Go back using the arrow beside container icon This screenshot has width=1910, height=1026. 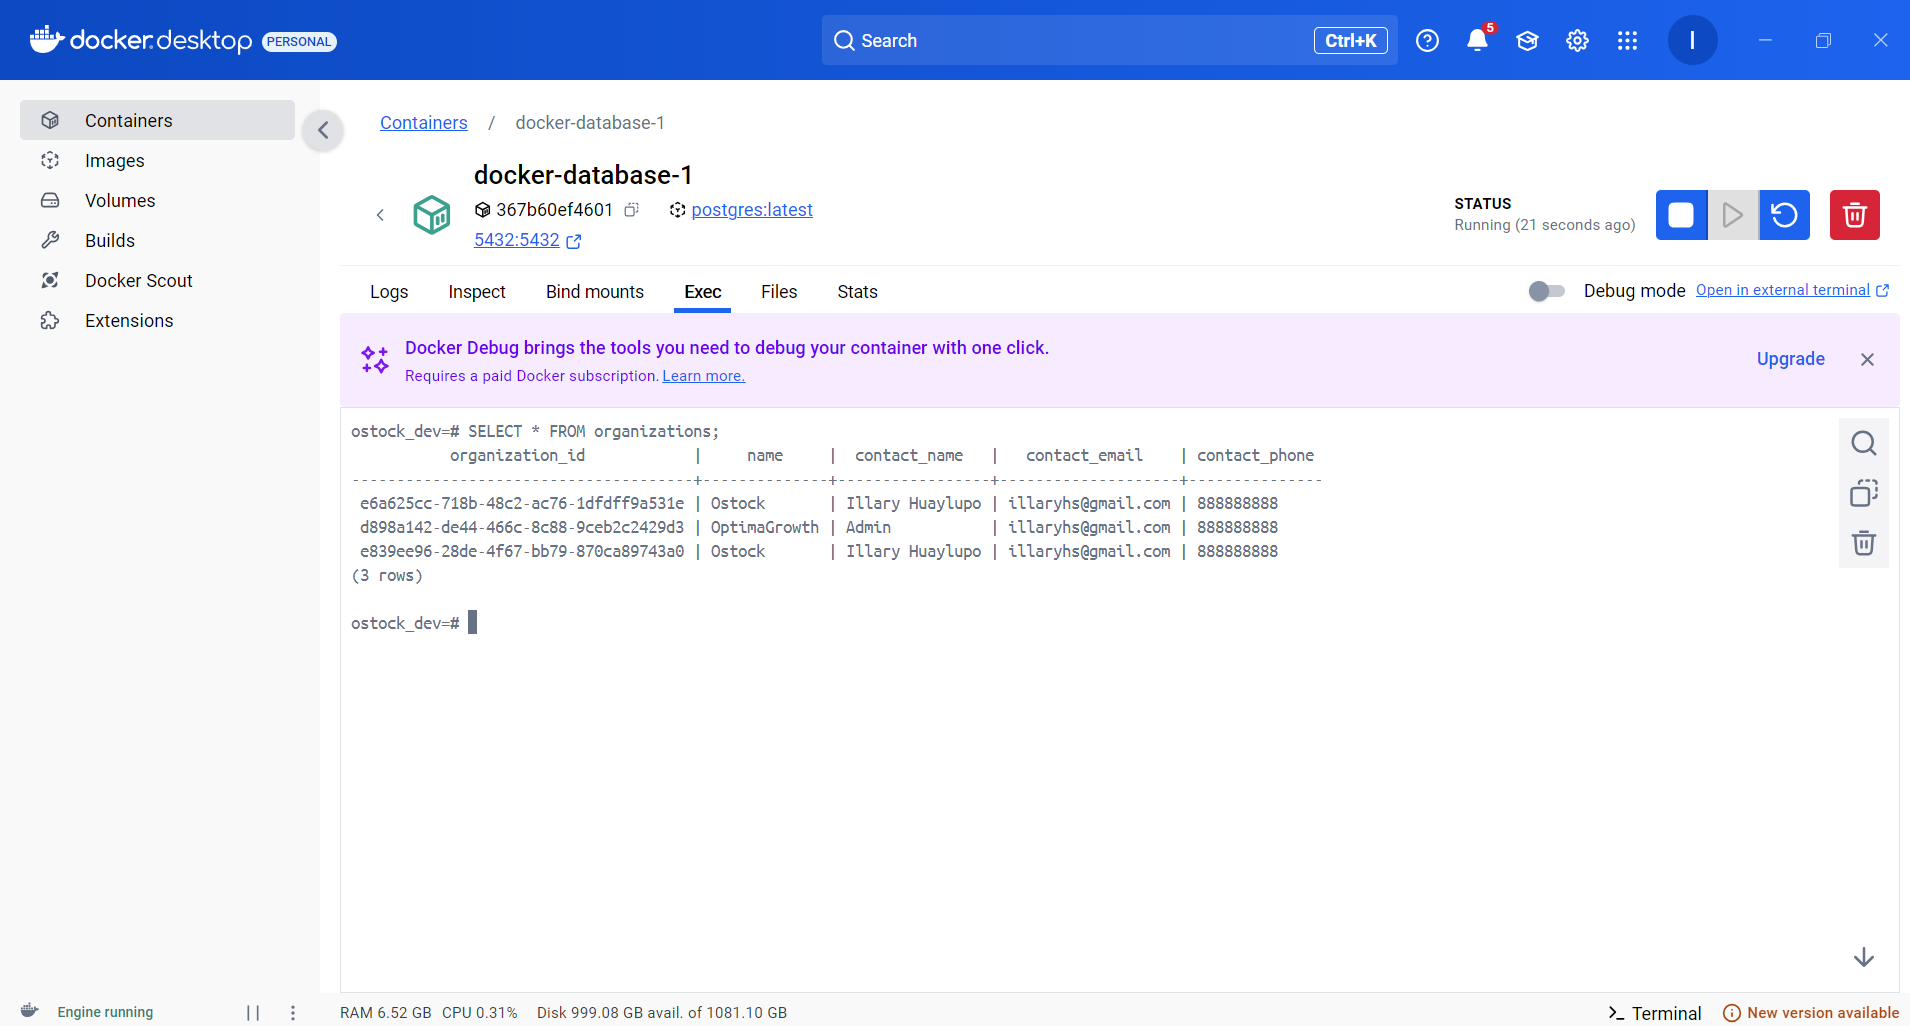pyautogui.click(x=380, y=215)
